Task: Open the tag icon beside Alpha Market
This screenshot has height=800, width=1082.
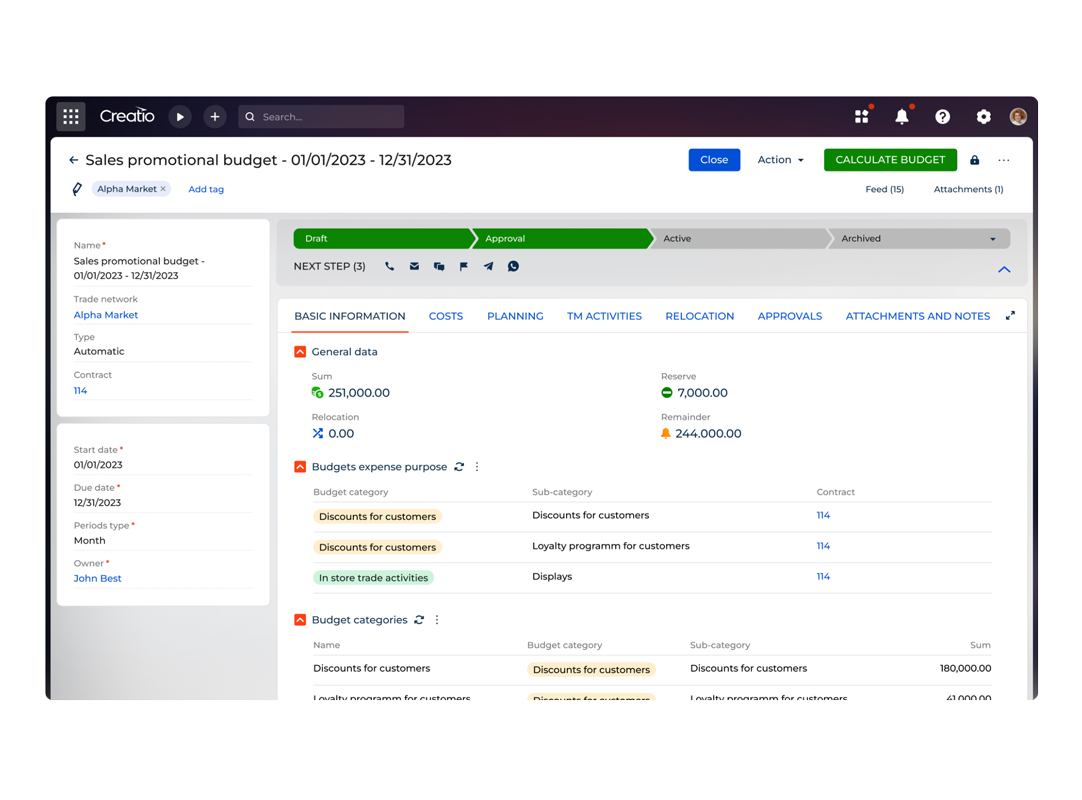Action: pyautogui.click(x=77, y=188)
